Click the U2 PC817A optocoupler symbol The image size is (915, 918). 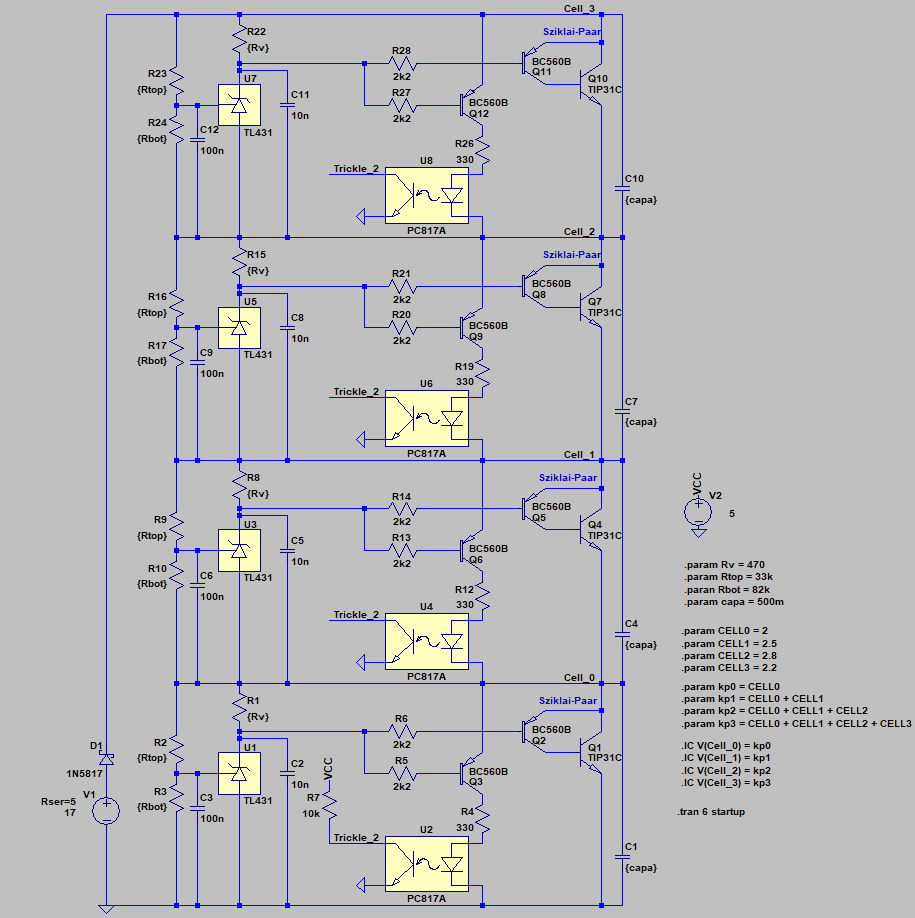click(x=427, y=864)
